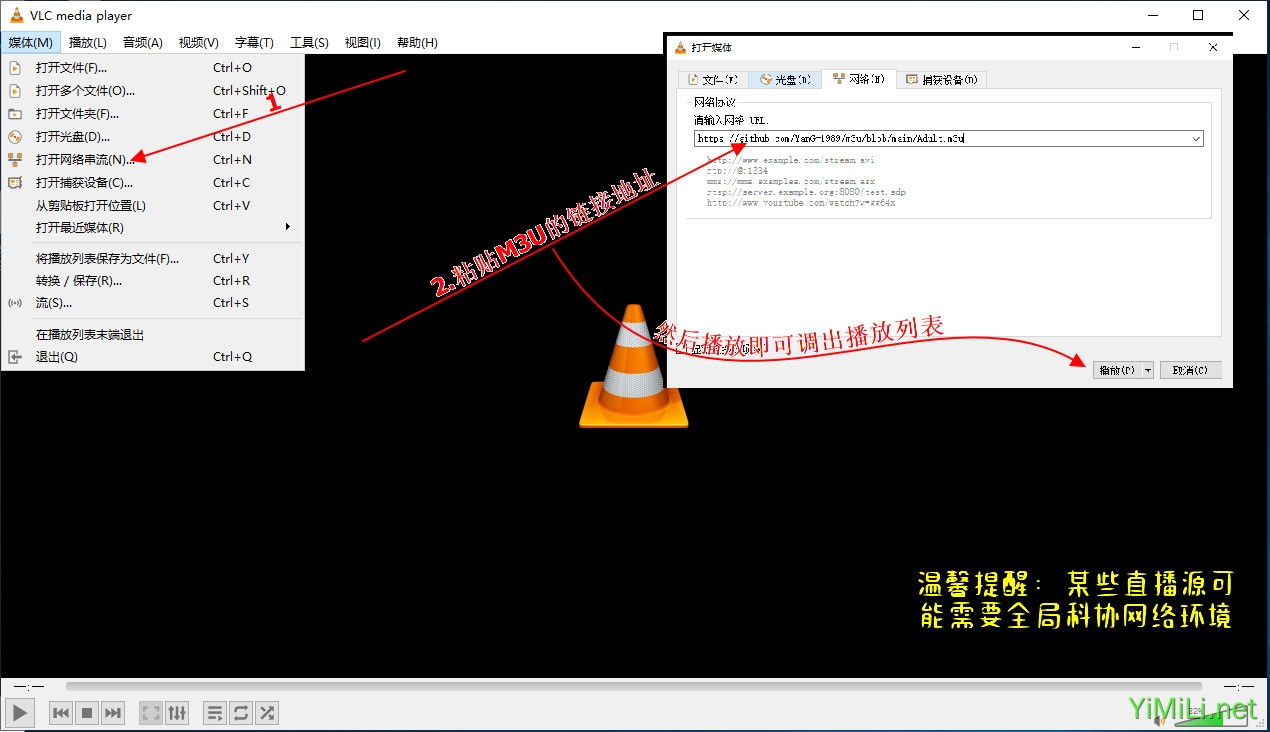Start playback with the Play button
Viewport: 1270px width, 732px height.
20,713
